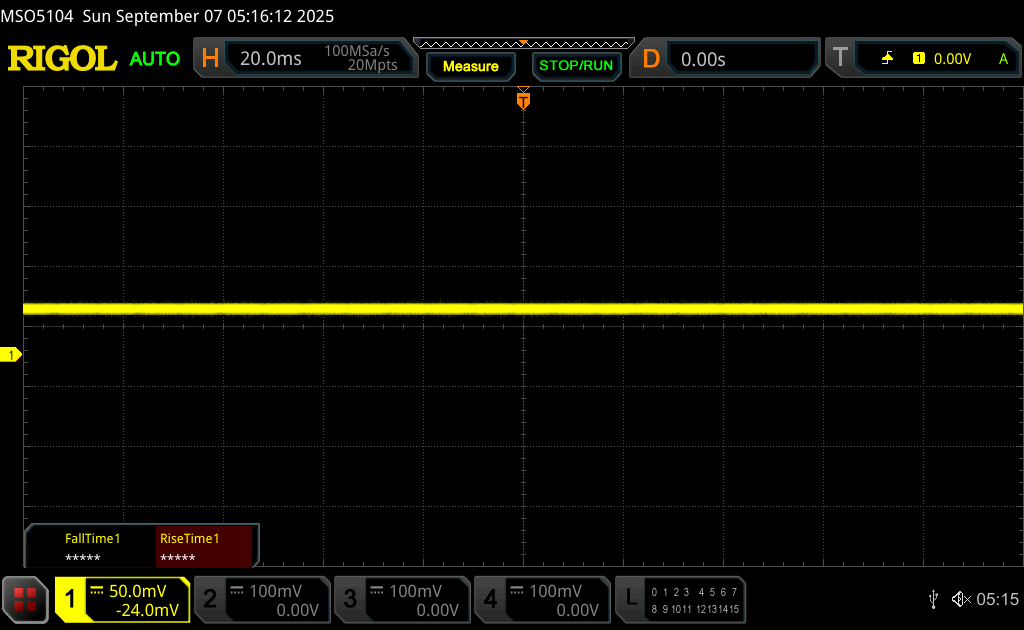The width and height of the screenshot is (1024, 630).
Task: Open the red grid function menu icon
Action: pyautogui.click(x=26, y=599)
